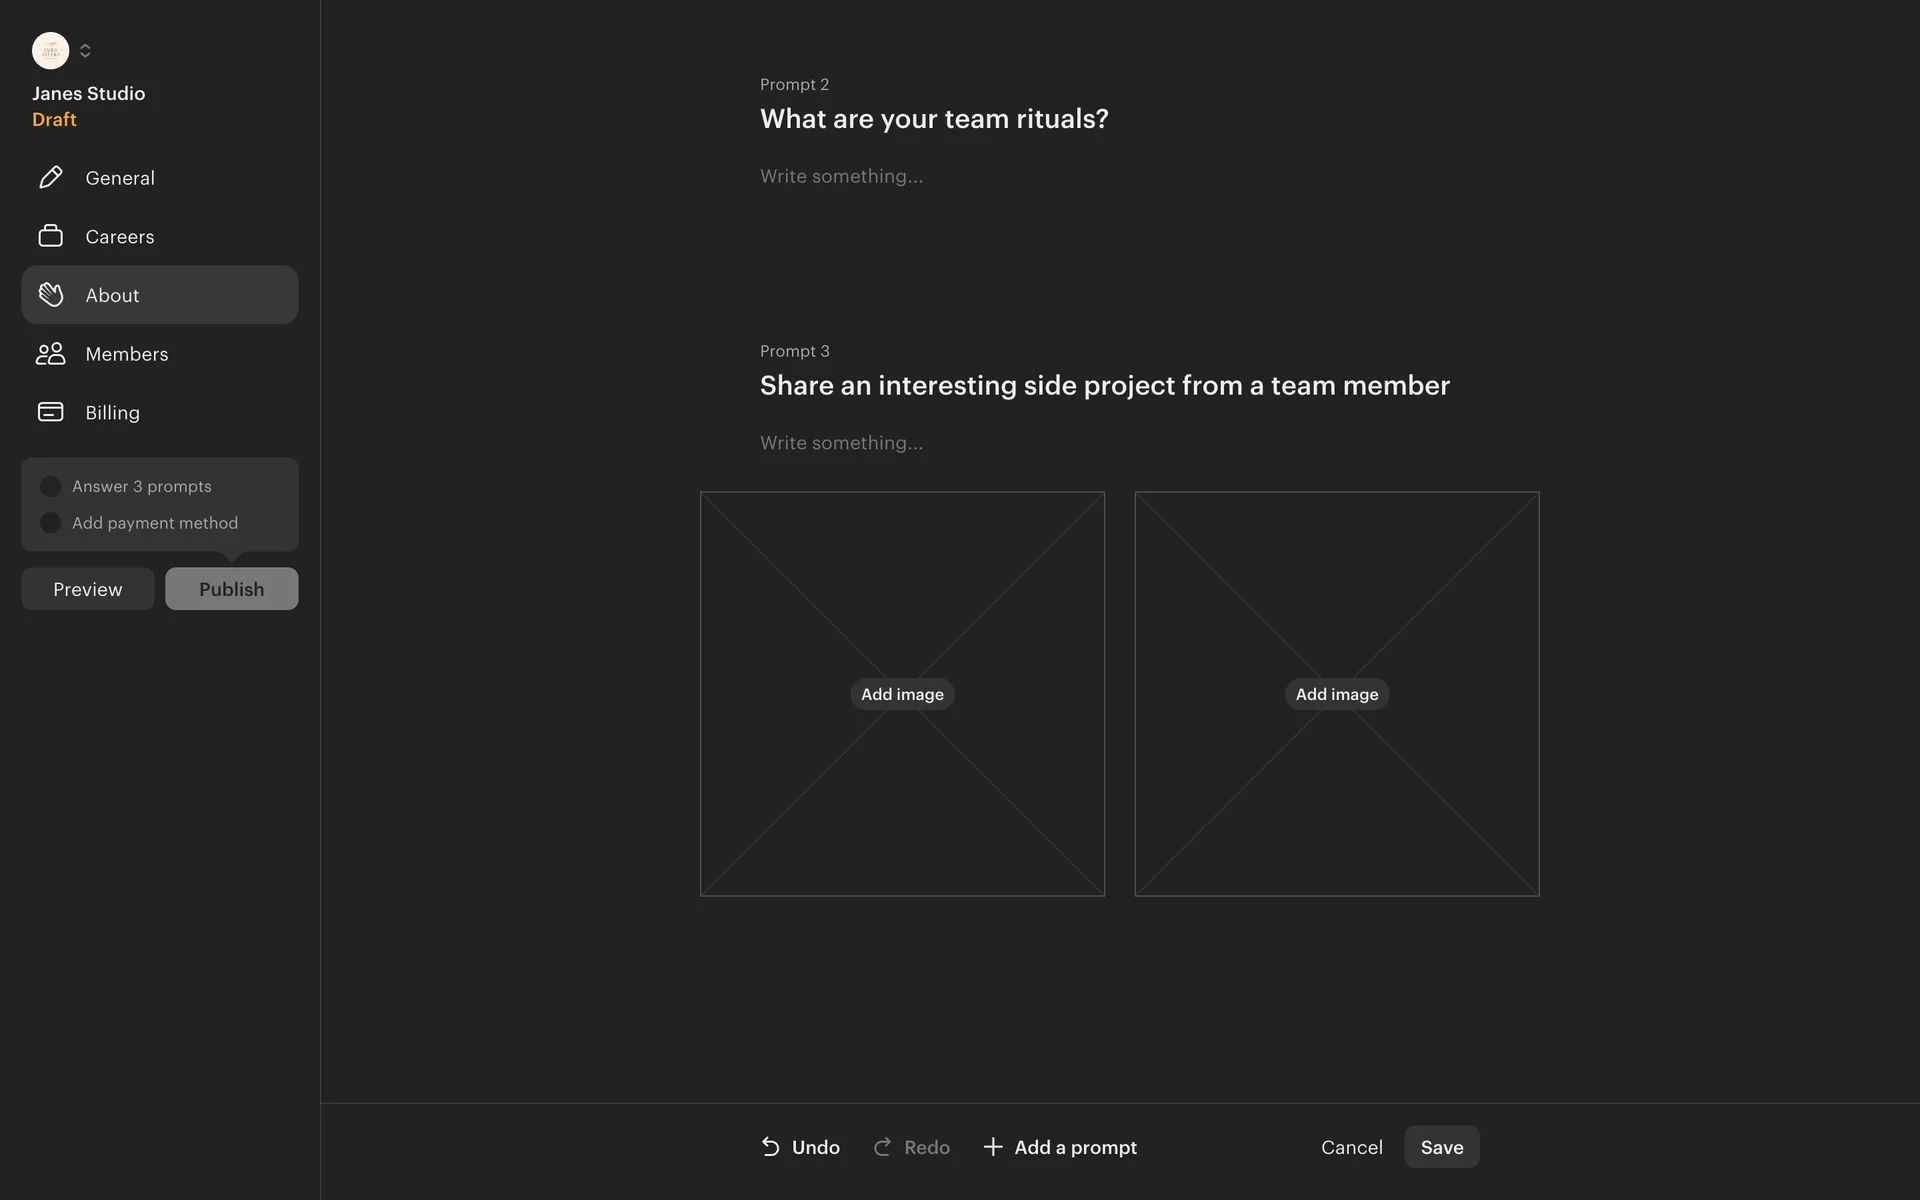The height and width of the screenshot is (1200, 1920).
Task: Click the people icon beside Members
Action: [50, 354]
